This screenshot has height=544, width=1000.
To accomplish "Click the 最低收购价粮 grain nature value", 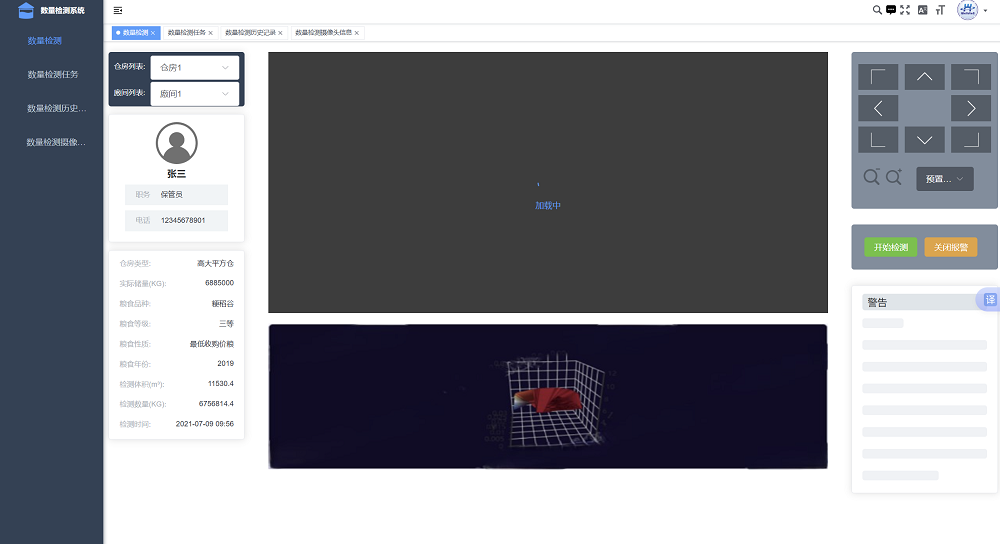I will point(212,344).
